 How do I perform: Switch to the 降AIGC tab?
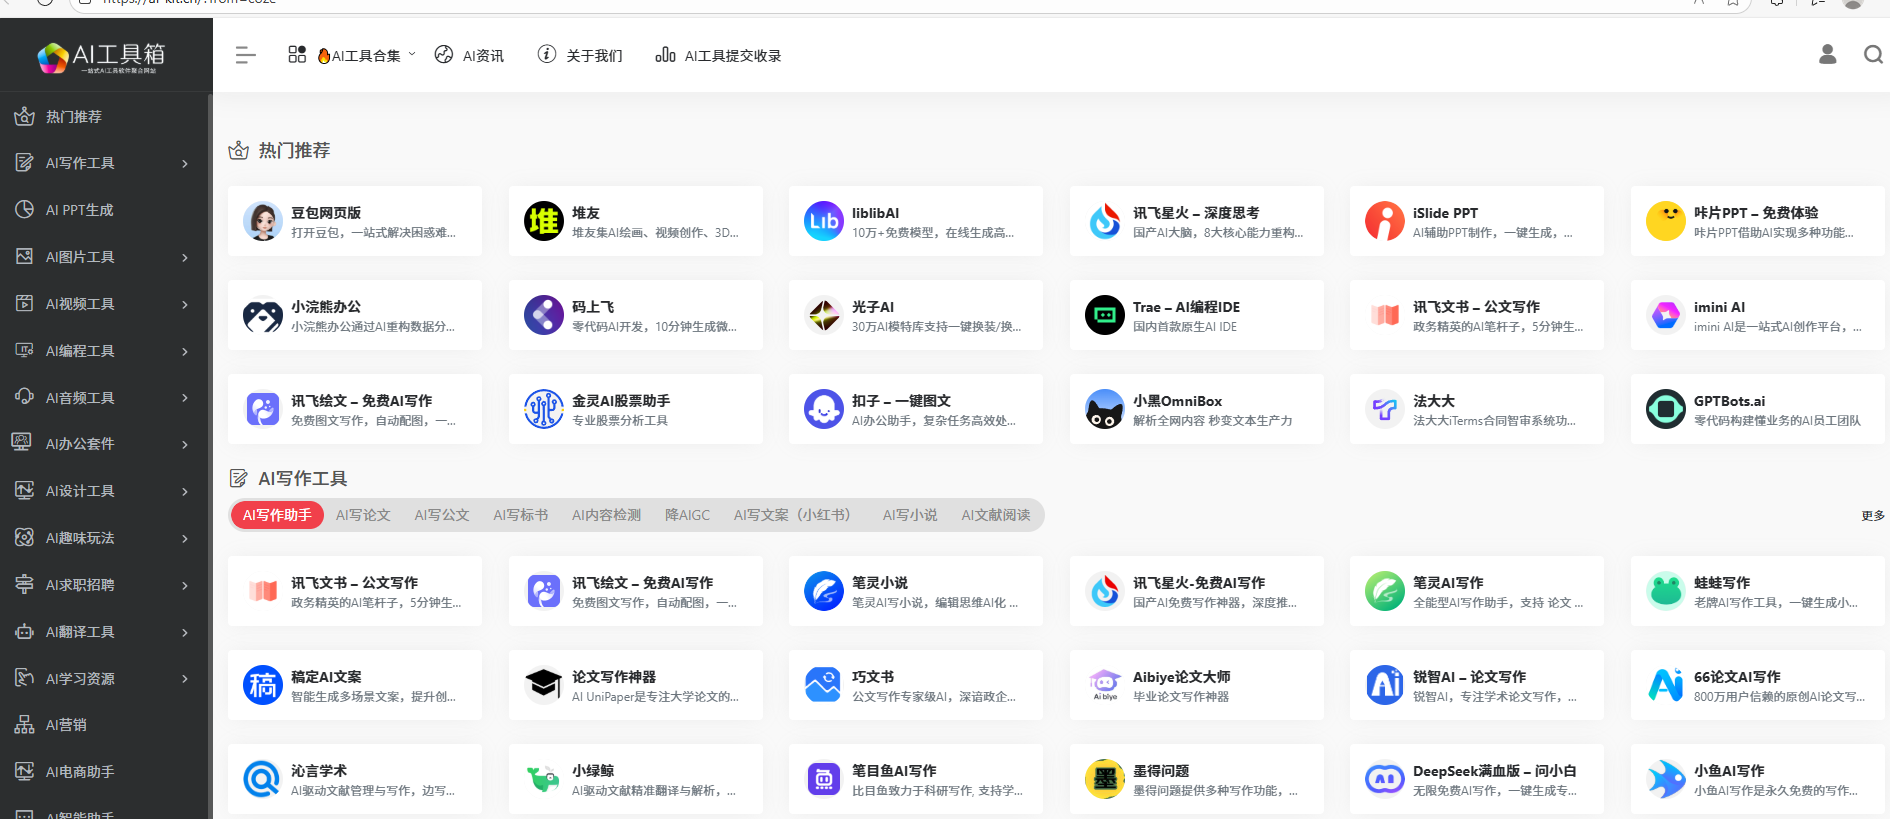coord(687,515)
